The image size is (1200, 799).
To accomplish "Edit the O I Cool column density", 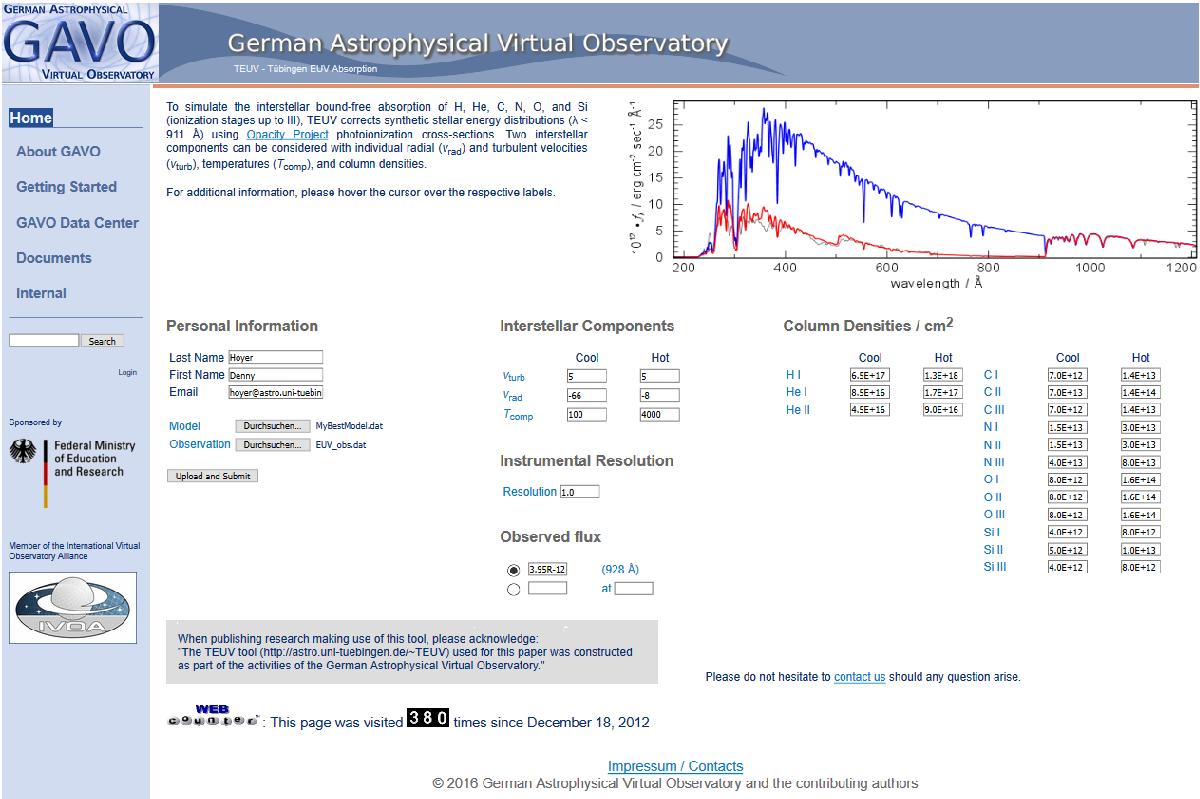I will point(1067,480).
